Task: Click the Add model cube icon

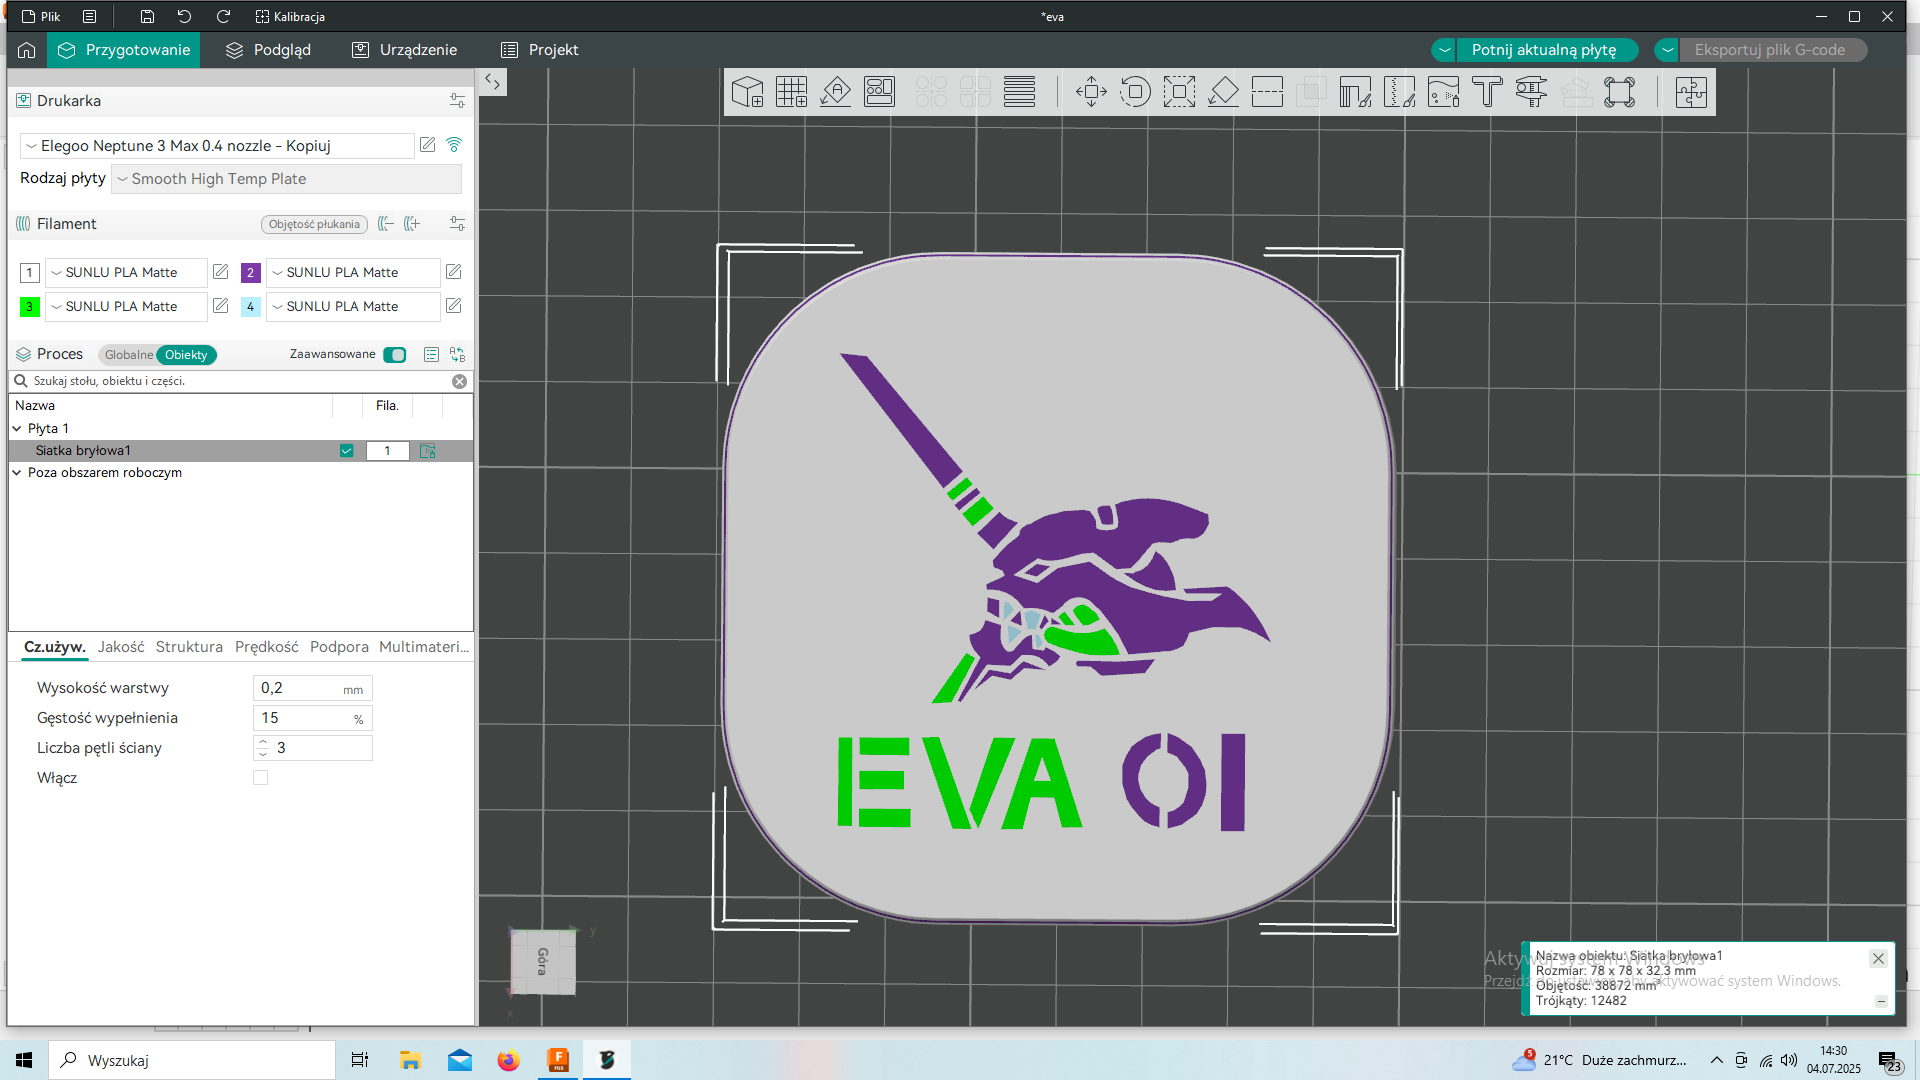Action: [747, 92]
